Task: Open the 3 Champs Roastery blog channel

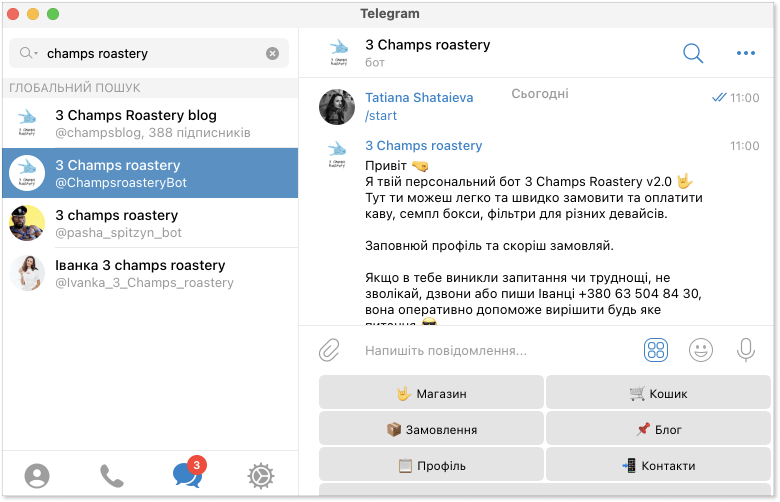Action: (x=150, y=123)
